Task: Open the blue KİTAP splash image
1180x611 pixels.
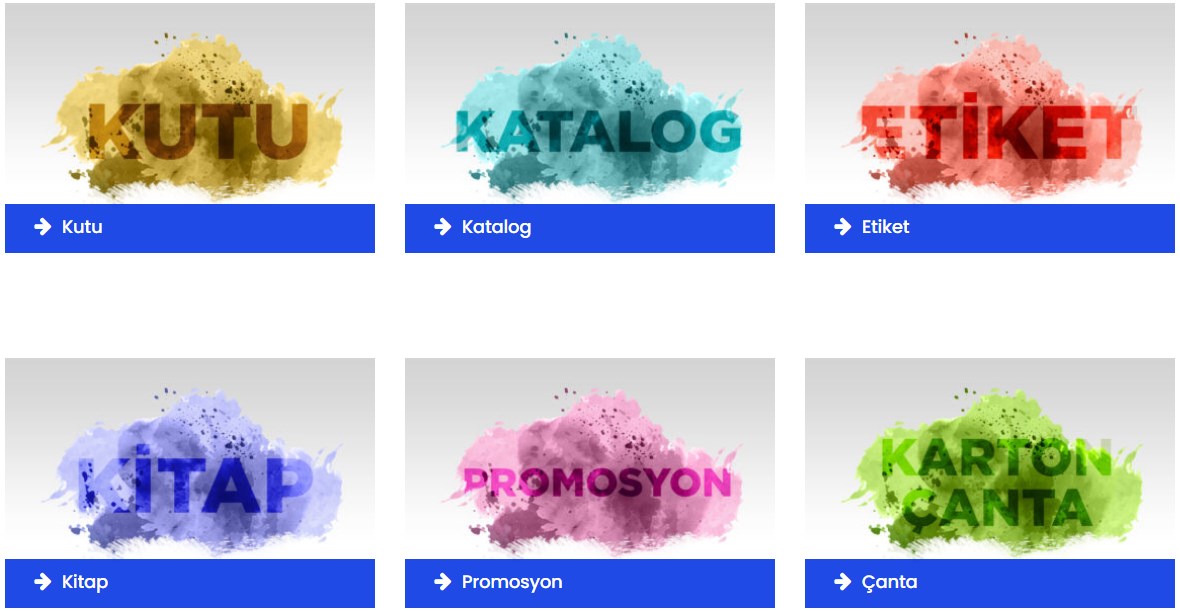Action: 190,458
